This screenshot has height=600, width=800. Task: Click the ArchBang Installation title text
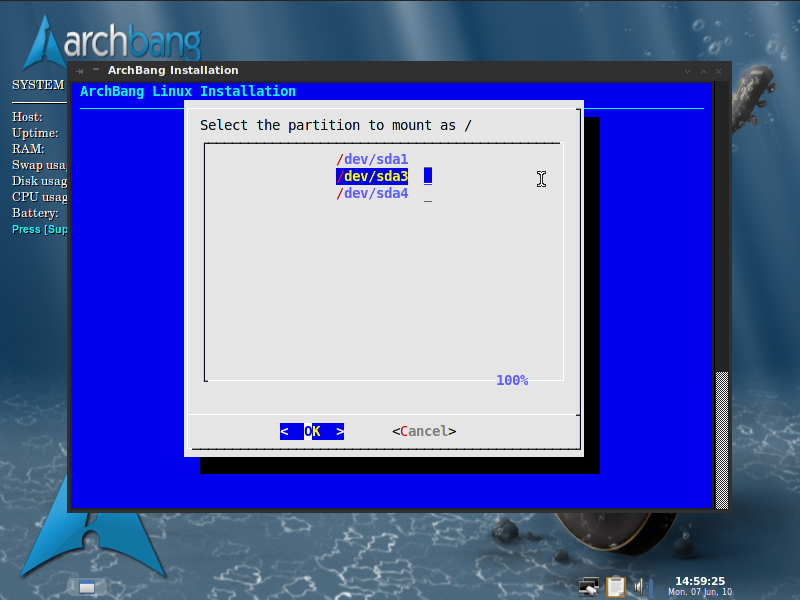coord(173,70)
